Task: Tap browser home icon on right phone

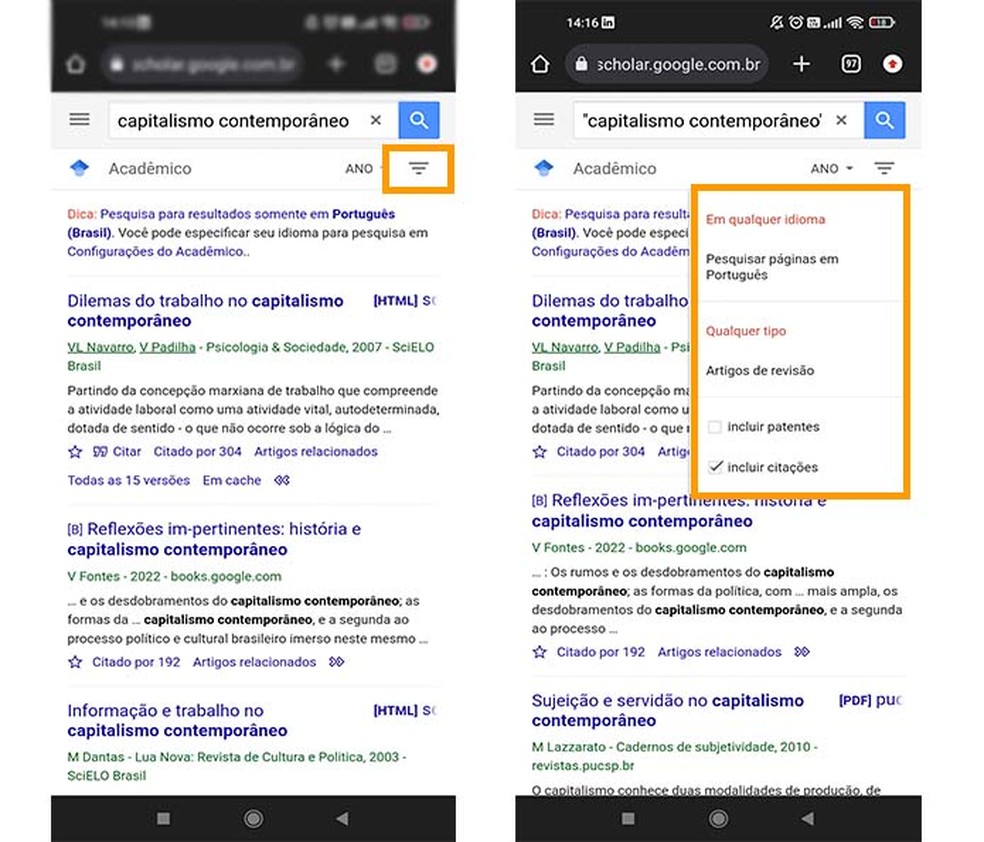Action: tap(540, 64)
